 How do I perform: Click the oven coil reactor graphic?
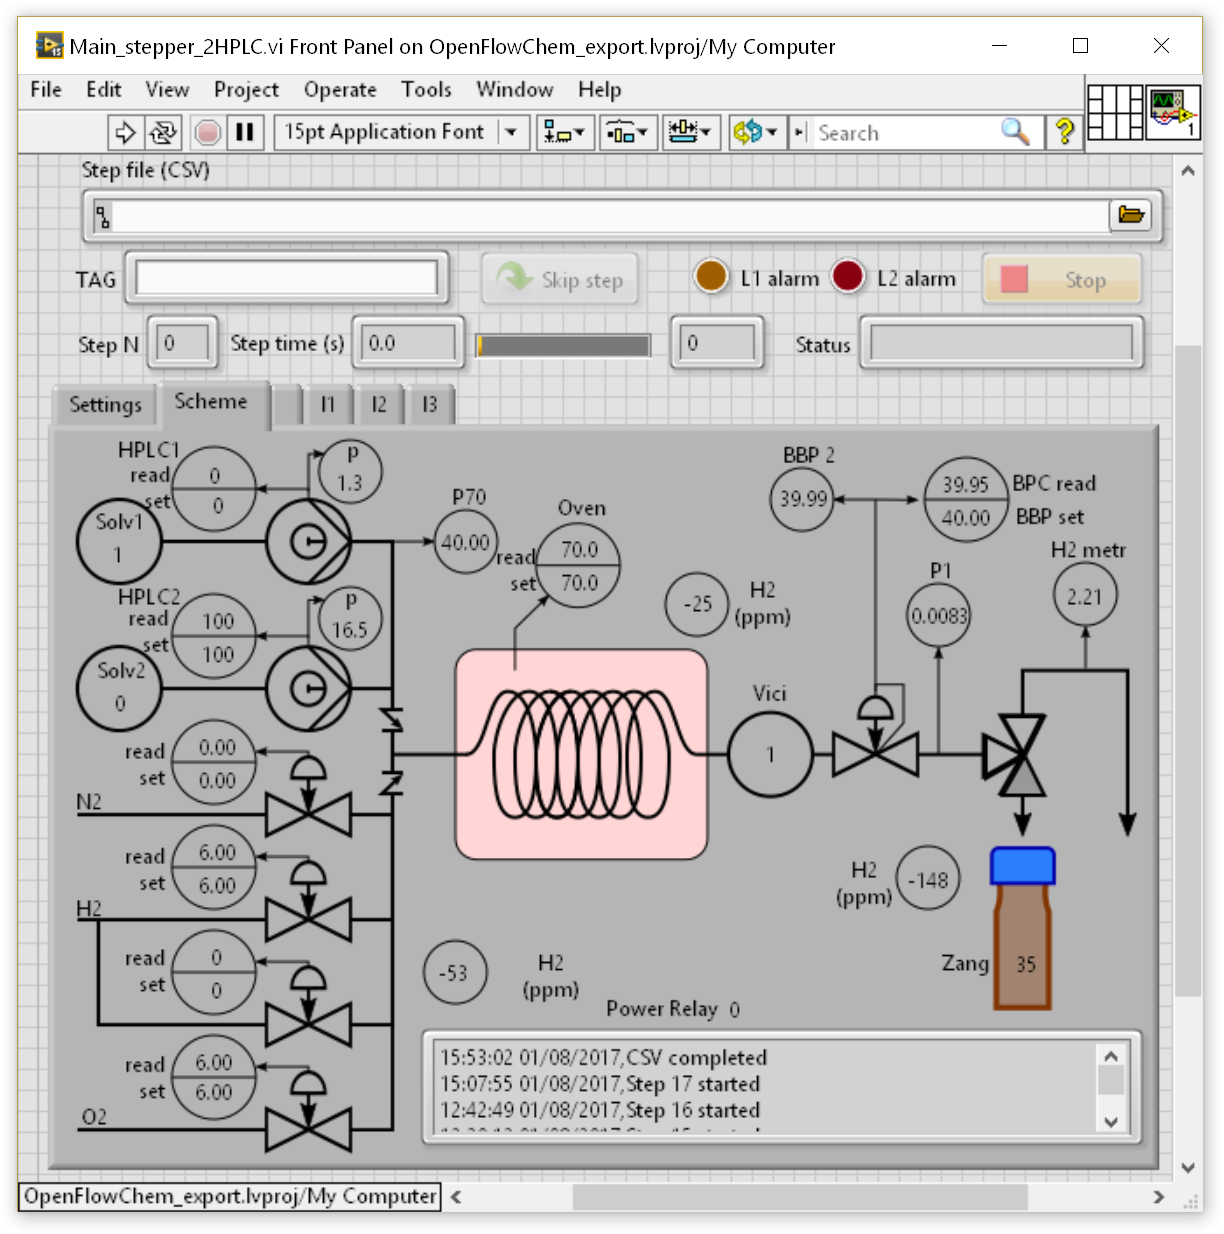click(x=581, y=754)
